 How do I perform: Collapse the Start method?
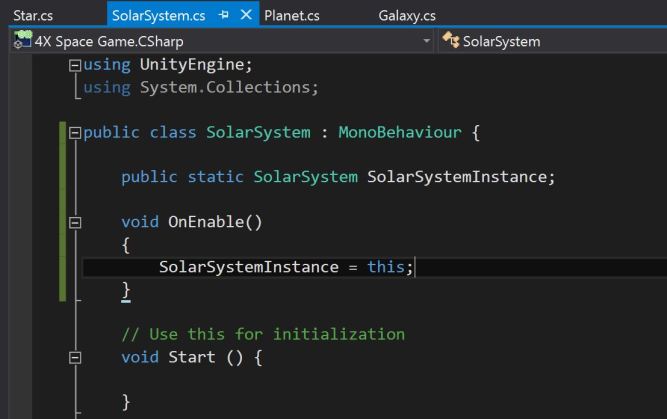[74, 357]
